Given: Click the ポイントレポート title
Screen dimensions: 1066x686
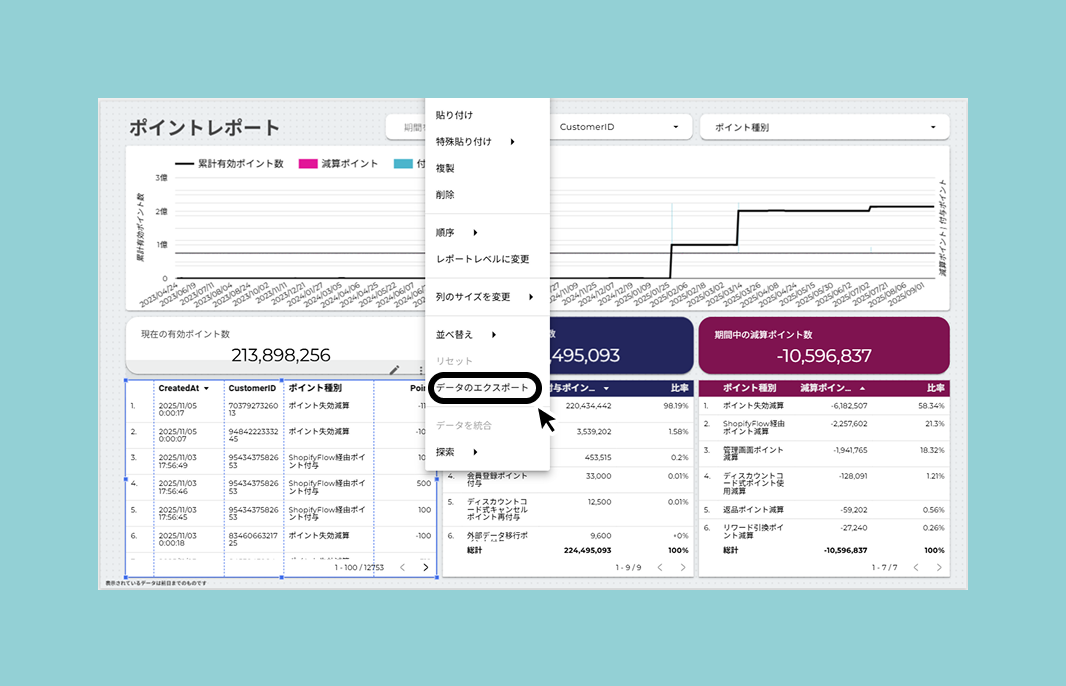Looking at the screenshot, I should point(205,127).
